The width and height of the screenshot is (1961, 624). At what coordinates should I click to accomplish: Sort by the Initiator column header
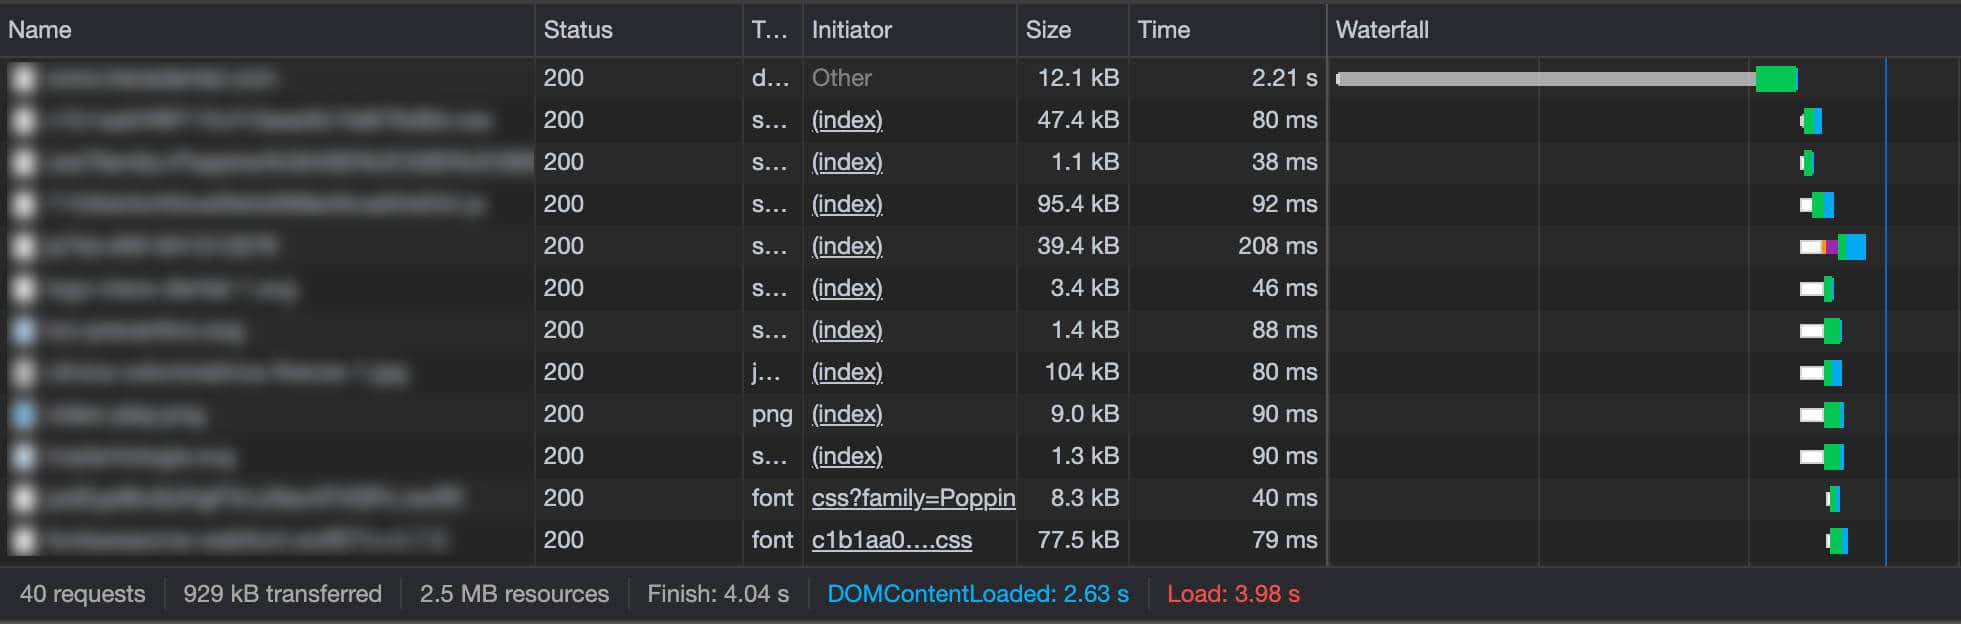pyautogui.click(x=851, y=30)
